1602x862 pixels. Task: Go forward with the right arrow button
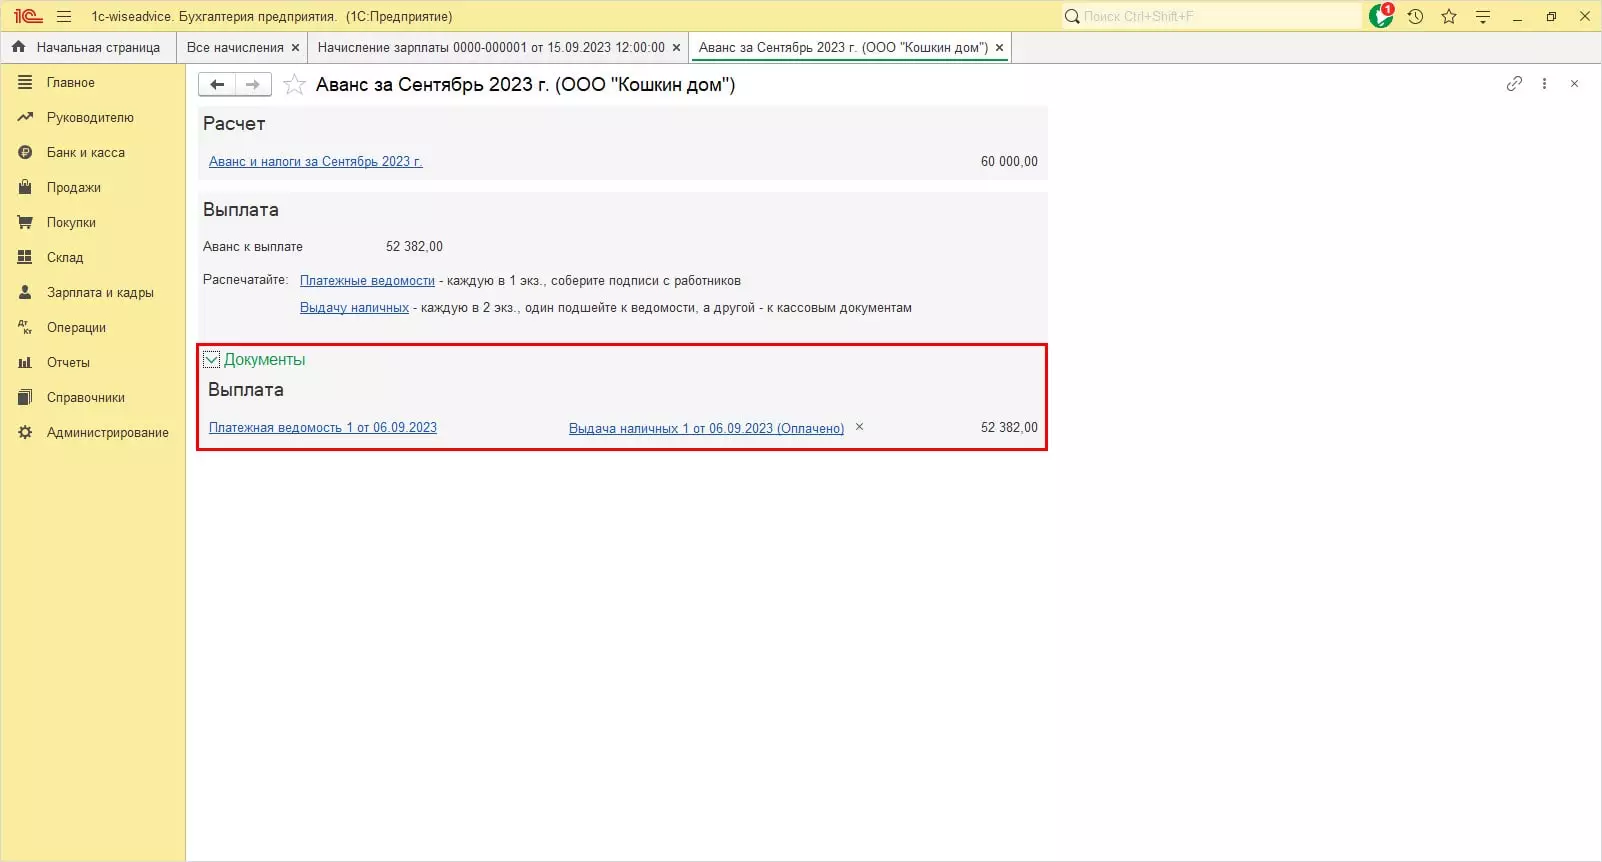(253, 84)
